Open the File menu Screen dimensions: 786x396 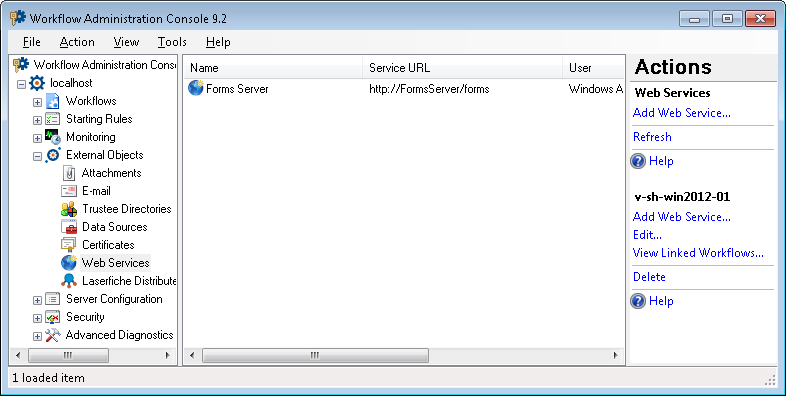pos(32,42)
